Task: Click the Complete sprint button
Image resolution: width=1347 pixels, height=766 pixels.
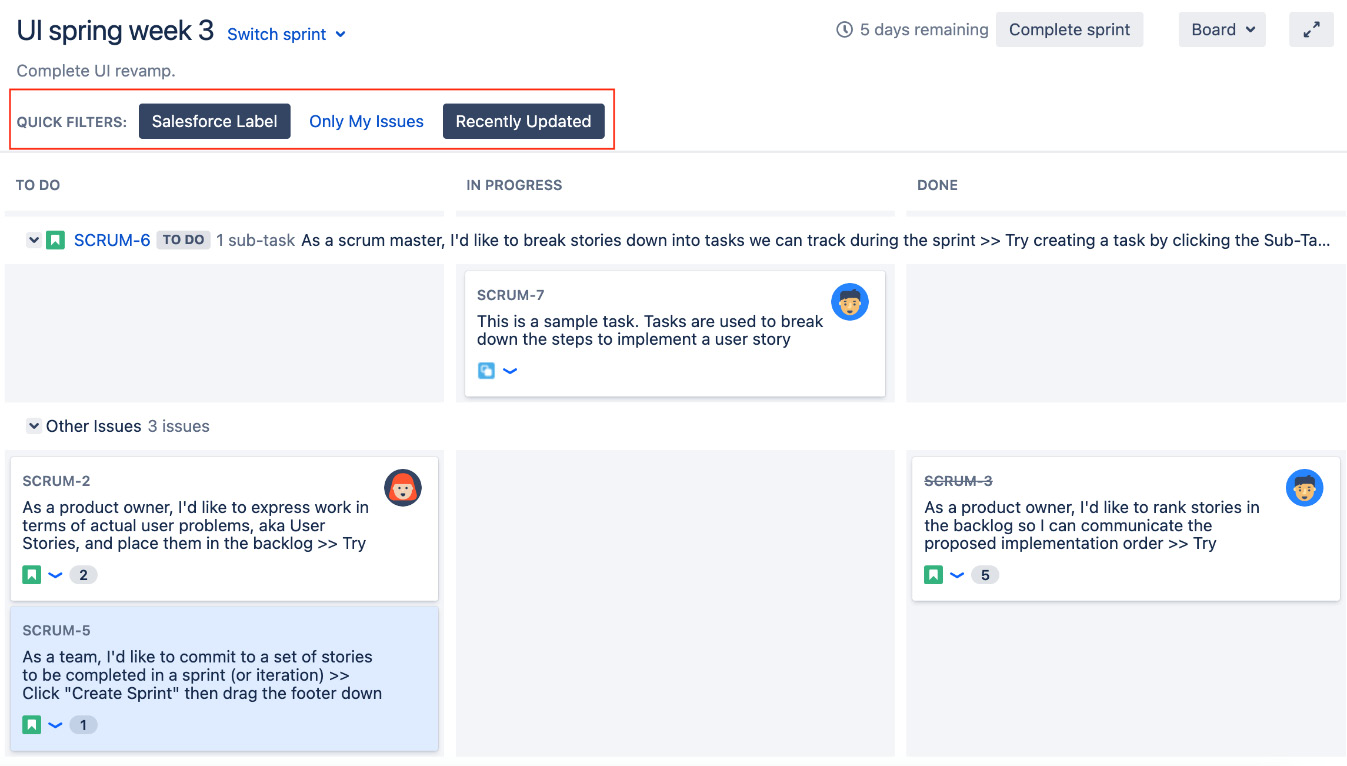Action: [1069, 30]
